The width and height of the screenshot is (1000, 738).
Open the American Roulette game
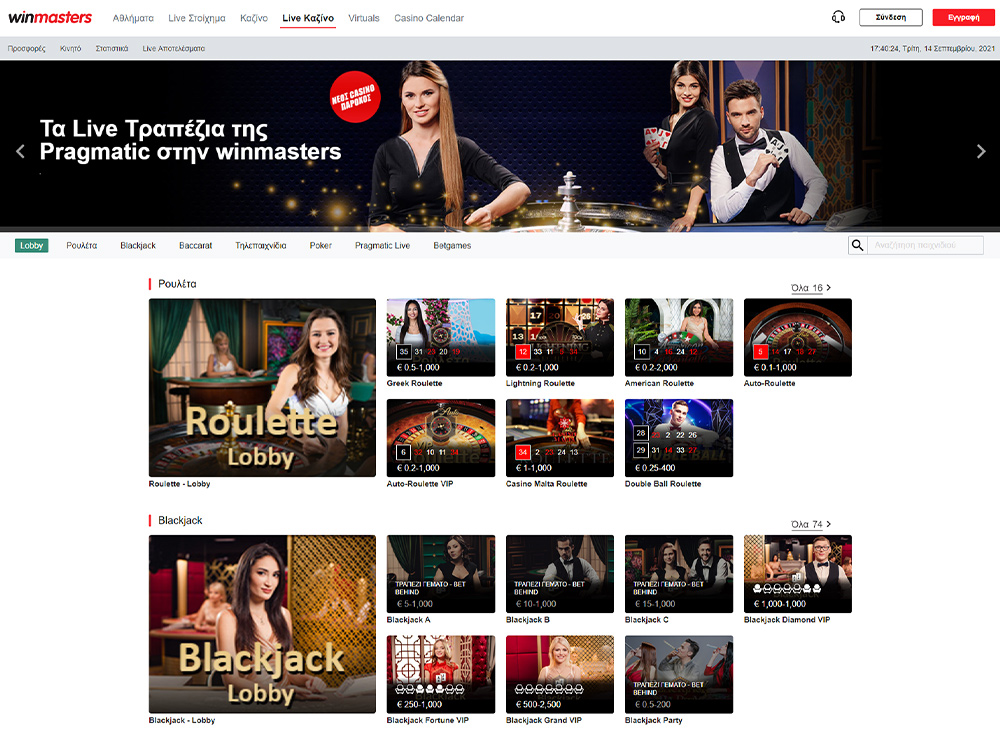[x=679, y=337]
